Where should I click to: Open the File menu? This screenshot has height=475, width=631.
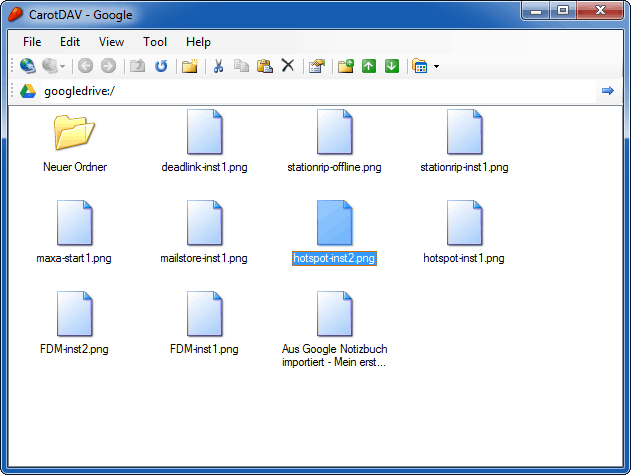(x=32, y=42)
